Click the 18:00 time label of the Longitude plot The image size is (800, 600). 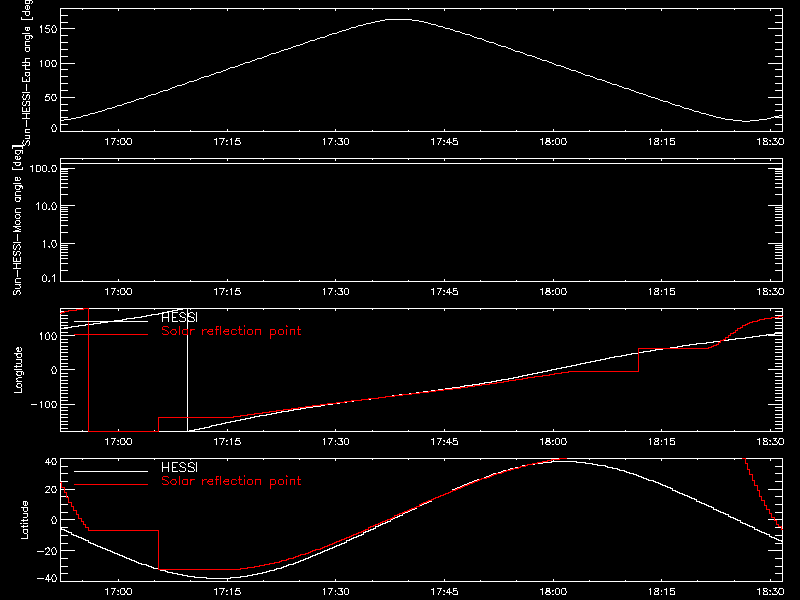(553, 442)
